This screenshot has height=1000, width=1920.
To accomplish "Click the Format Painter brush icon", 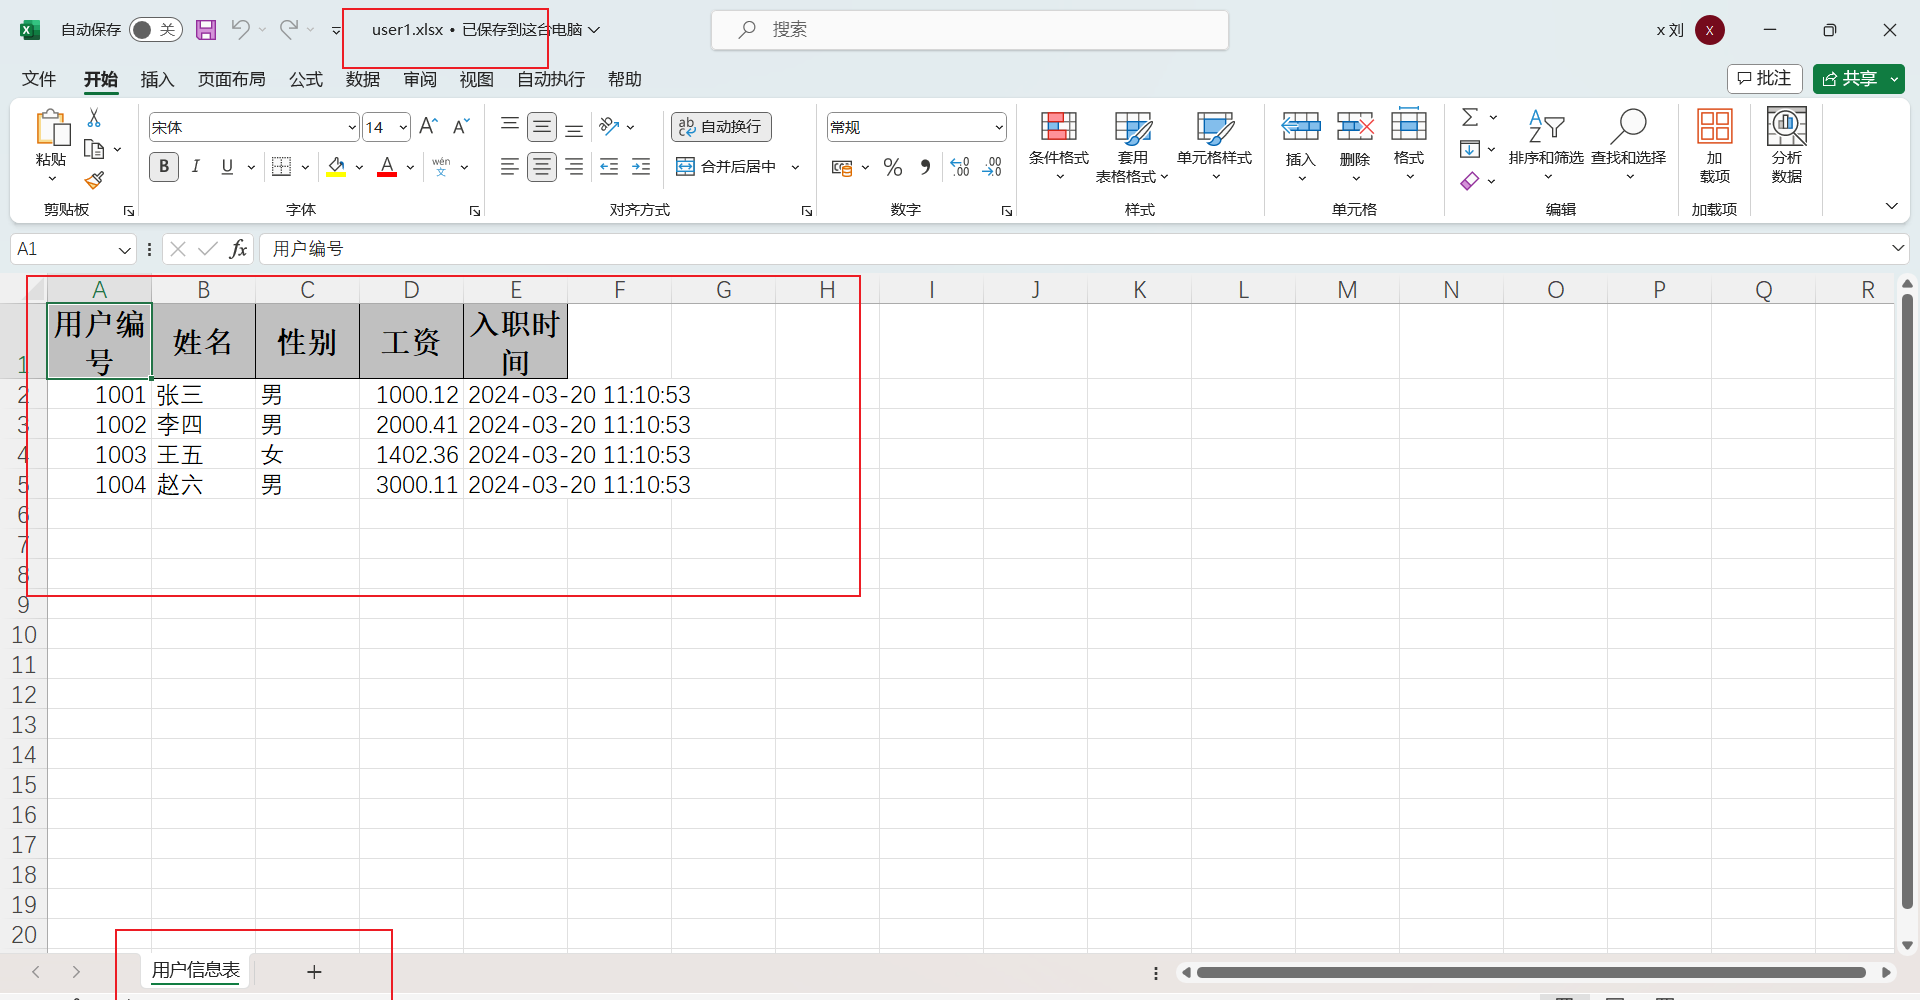I will (94, 181).
